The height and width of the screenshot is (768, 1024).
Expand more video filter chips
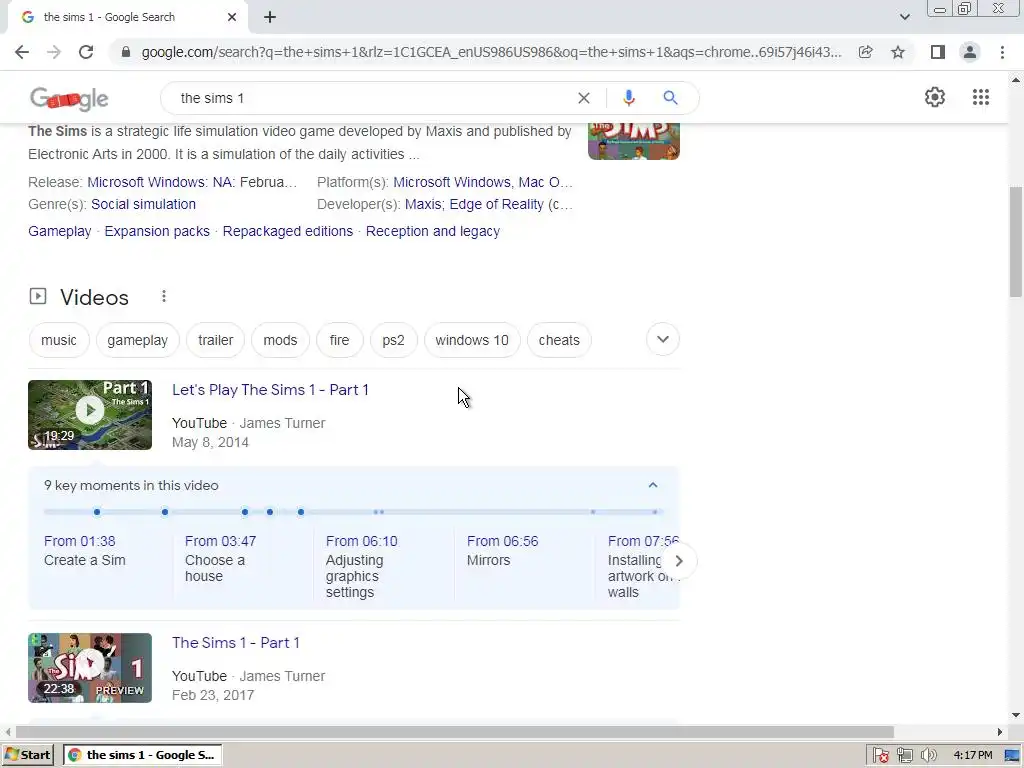(x=662, y=340)
